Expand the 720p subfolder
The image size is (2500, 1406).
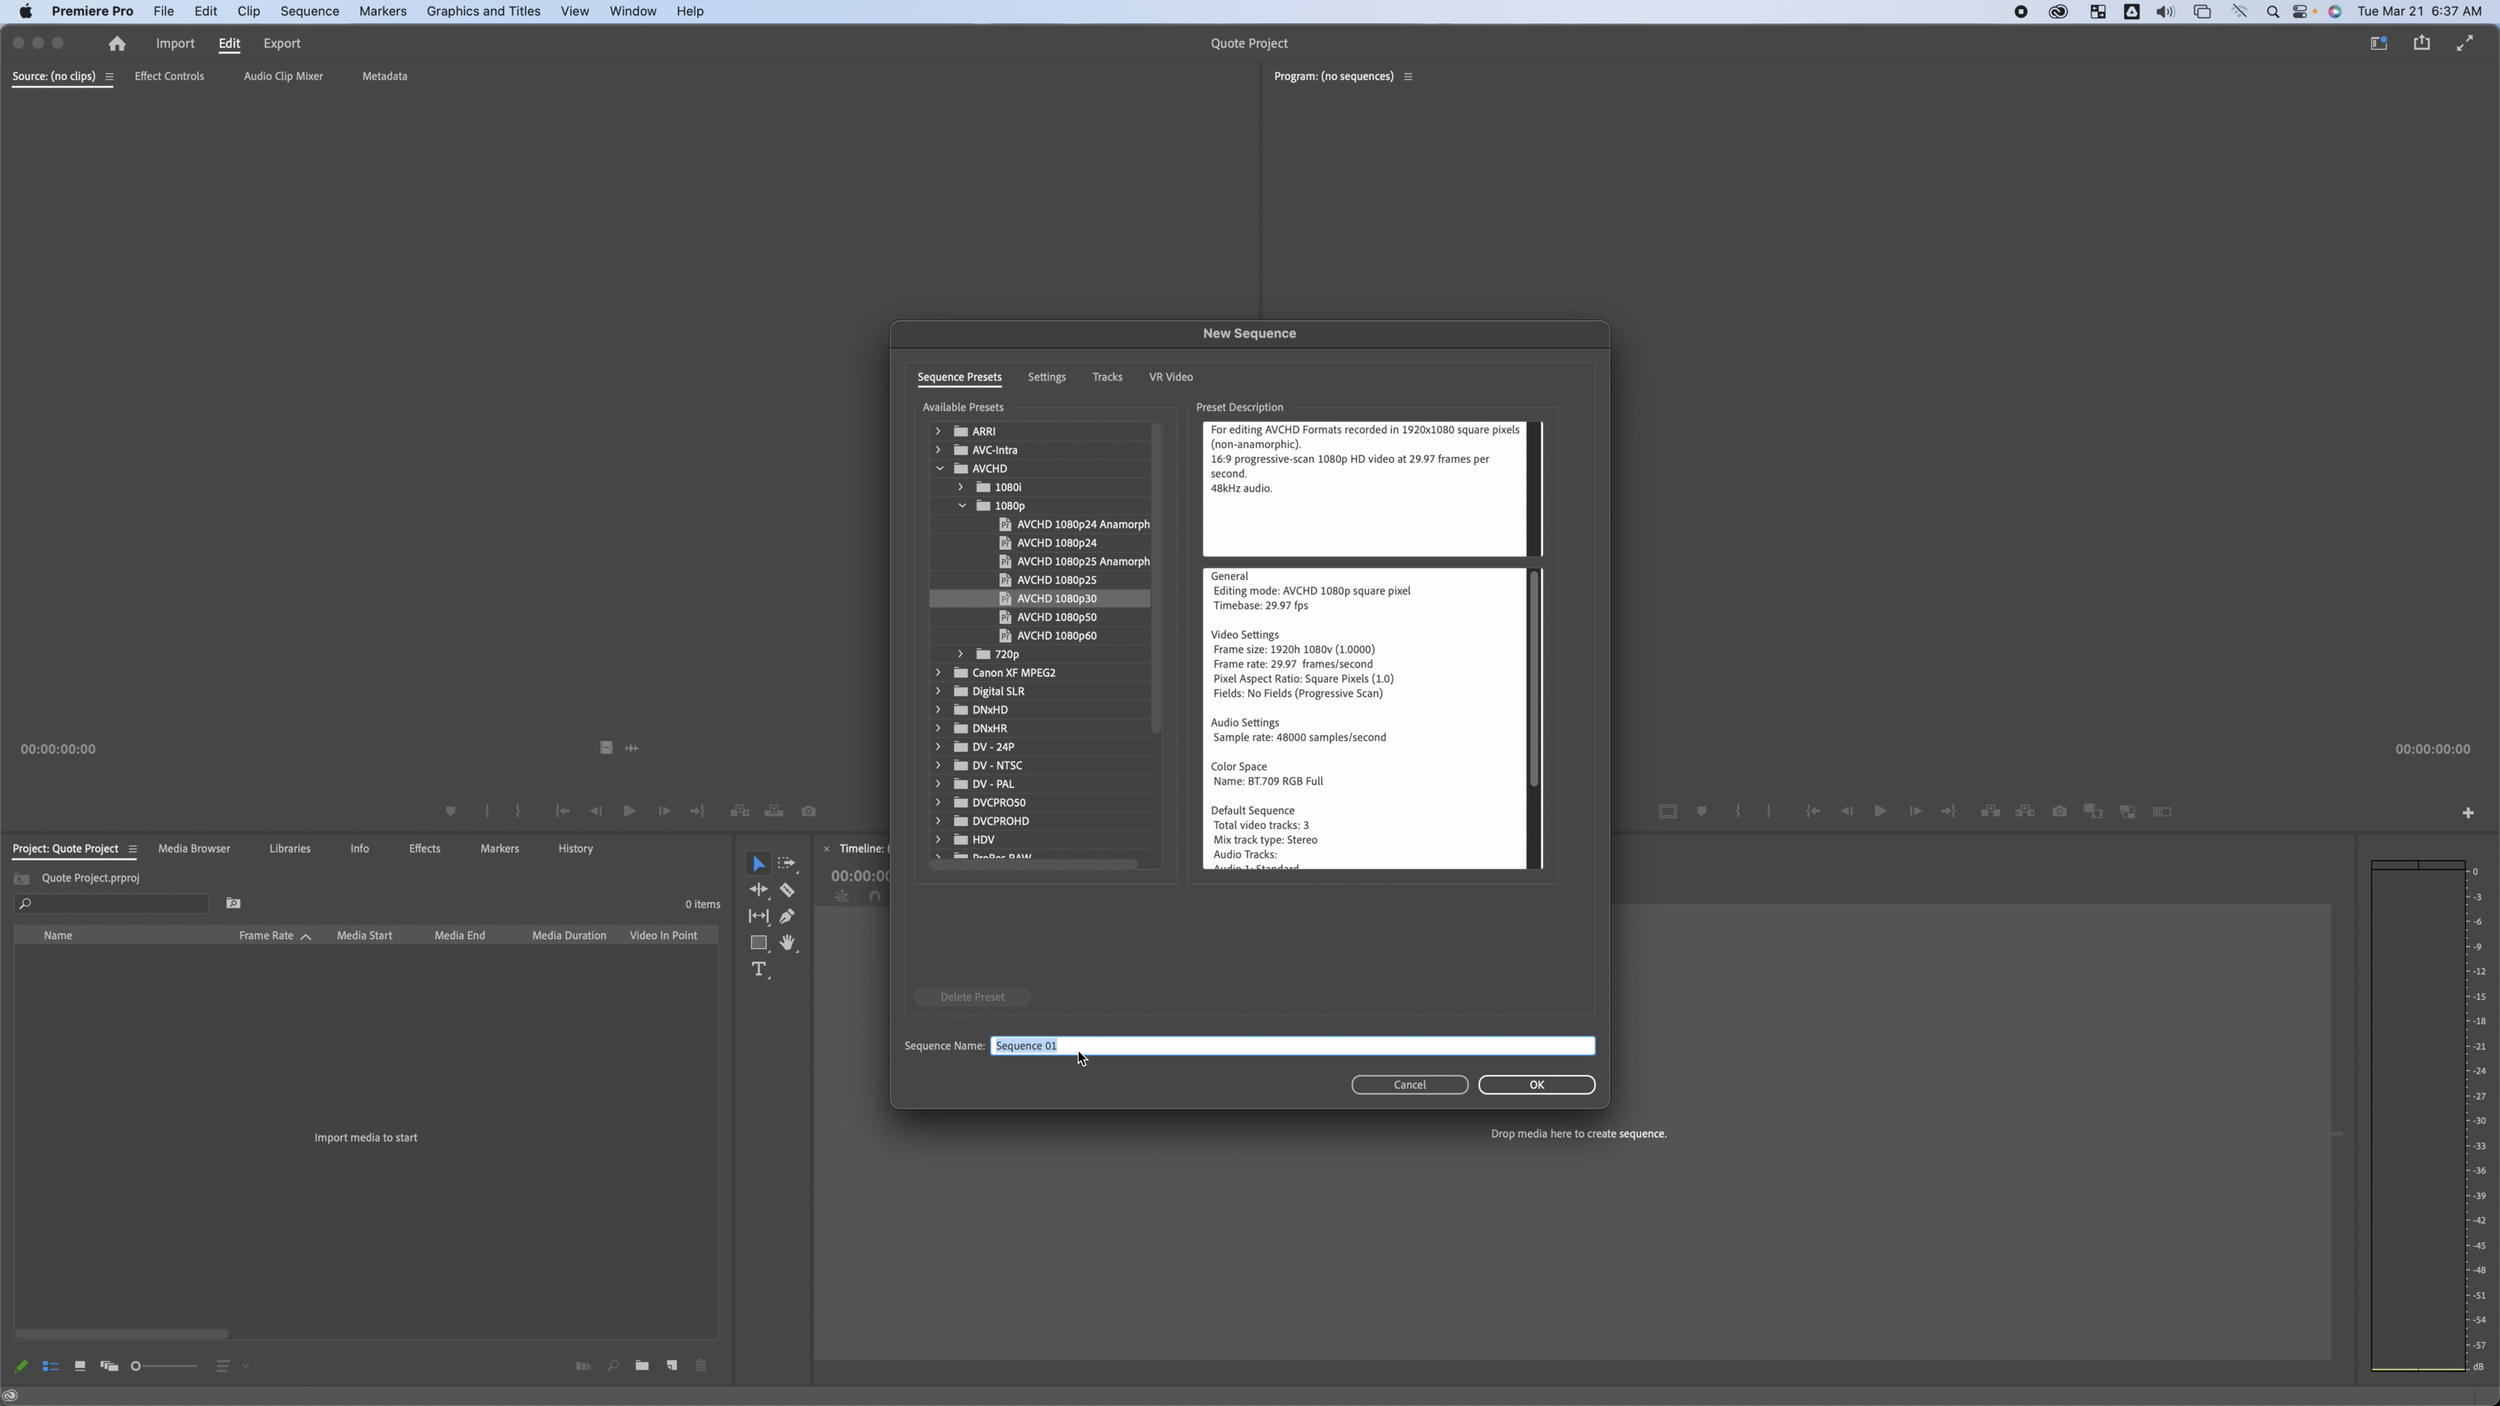pyautogui.click(x=960, y=654)
